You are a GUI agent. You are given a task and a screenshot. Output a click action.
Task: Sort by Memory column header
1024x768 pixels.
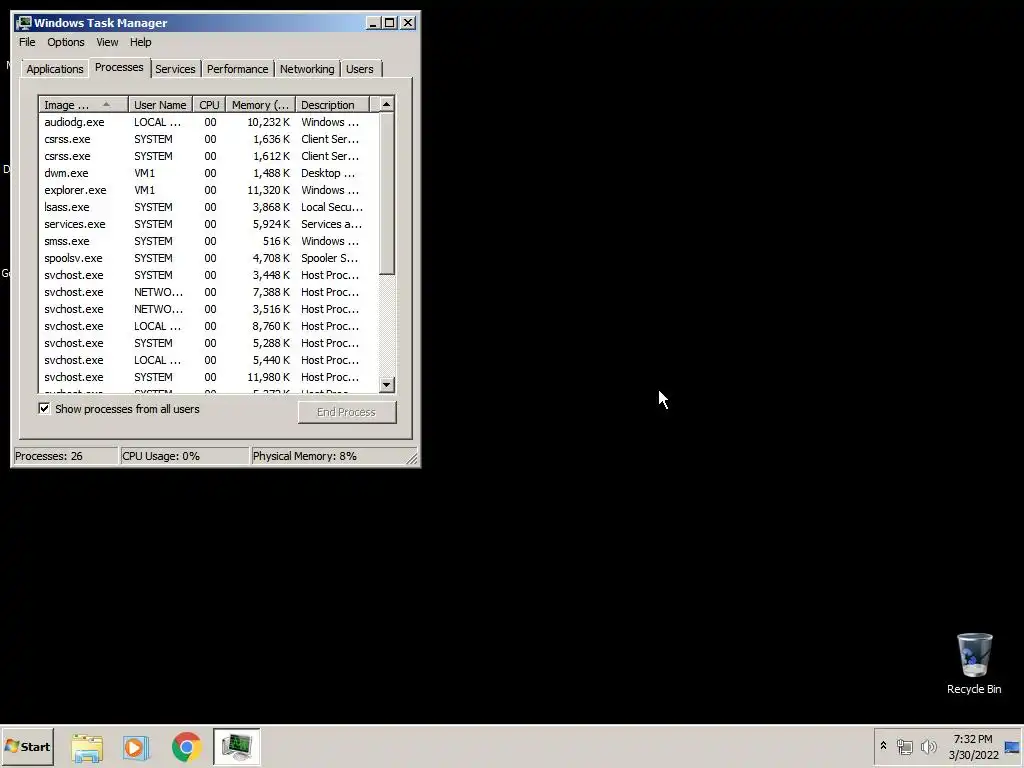tap(261, 104)
